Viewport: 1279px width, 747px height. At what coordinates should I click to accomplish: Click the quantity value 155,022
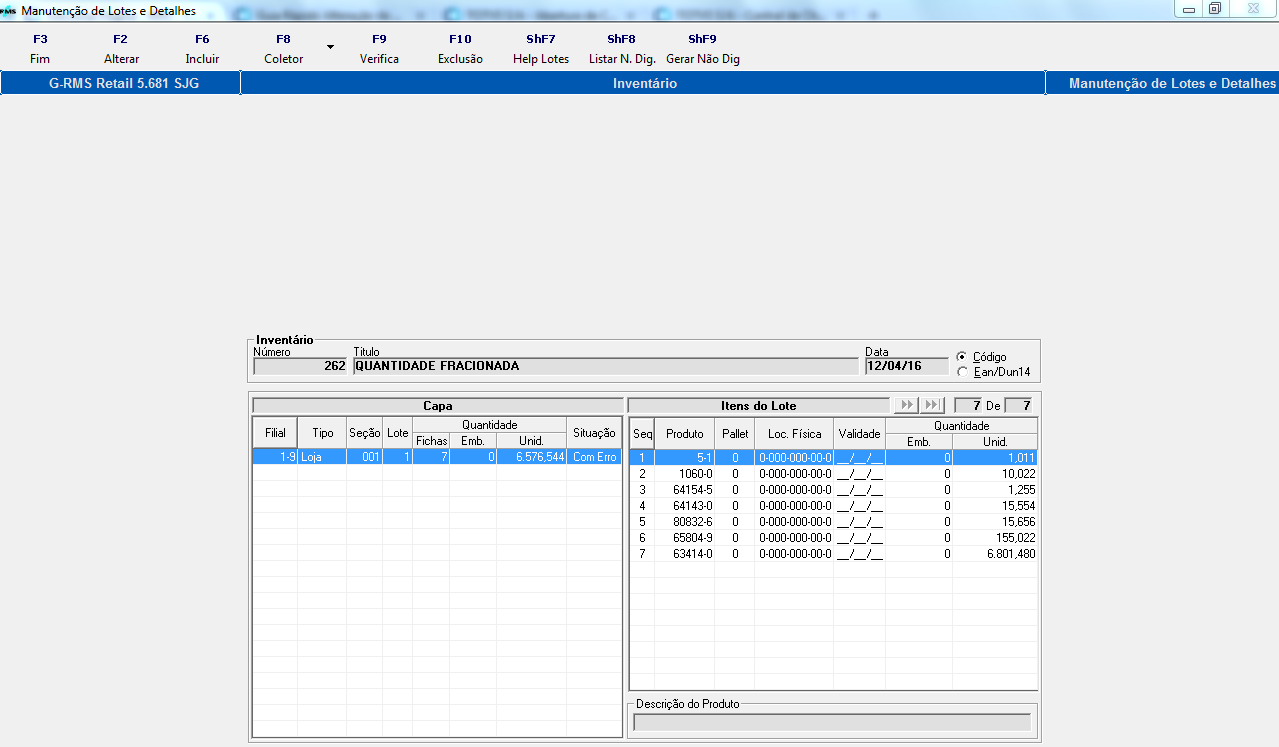(995, 537)
